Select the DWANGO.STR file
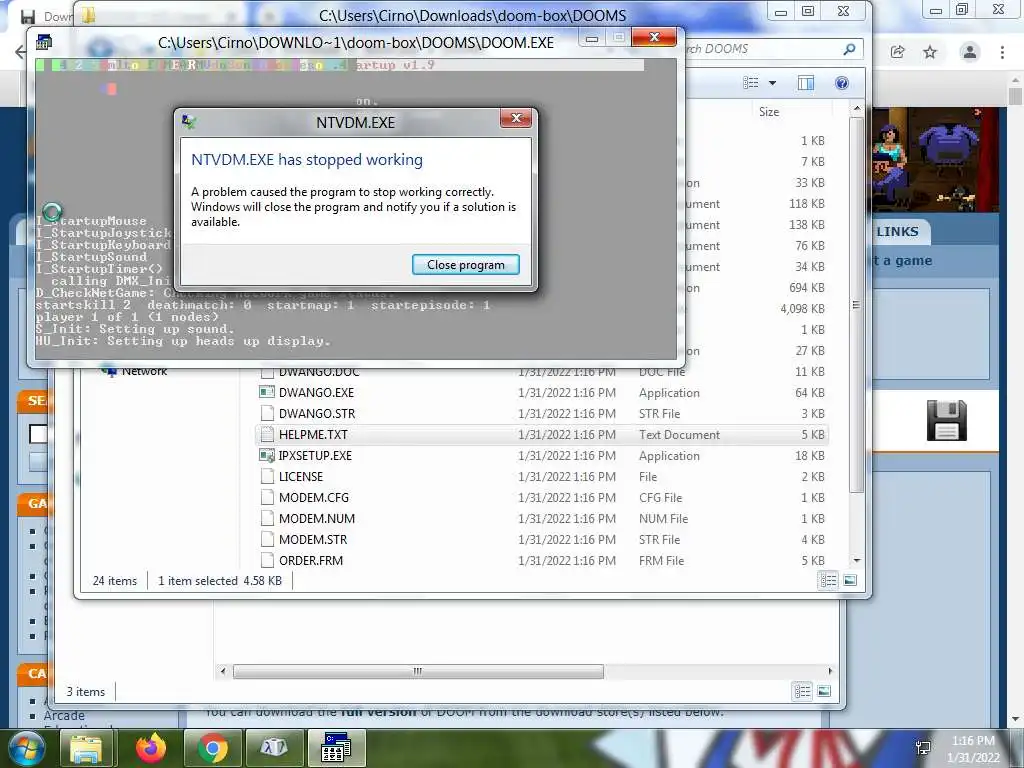This screenshot has width=1024, height=768. click(317, 413)
